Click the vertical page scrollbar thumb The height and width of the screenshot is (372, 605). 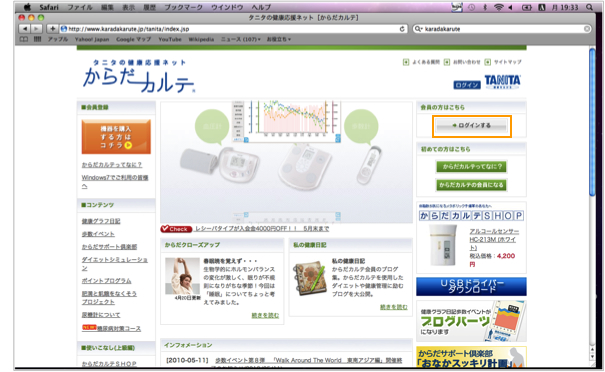click(x=592, y=122)
